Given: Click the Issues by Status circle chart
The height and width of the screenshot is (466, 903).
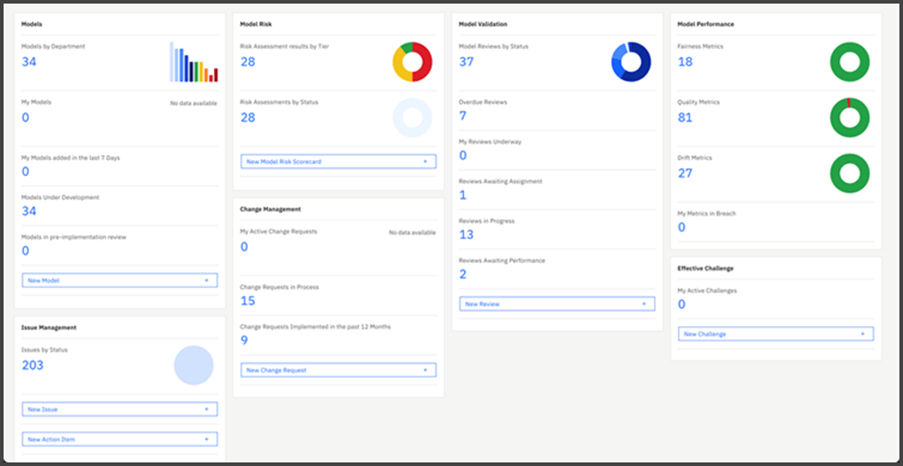Looking at the screenshot, I should point(193,365).
